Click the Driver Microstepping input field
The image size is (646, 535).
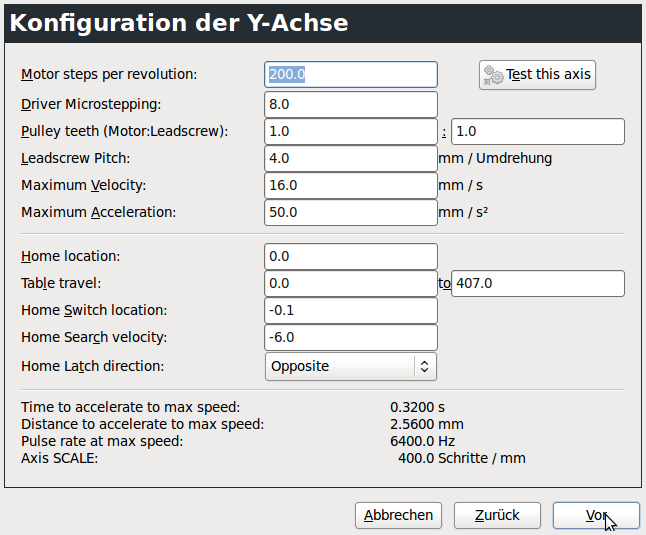coord(351,104)
